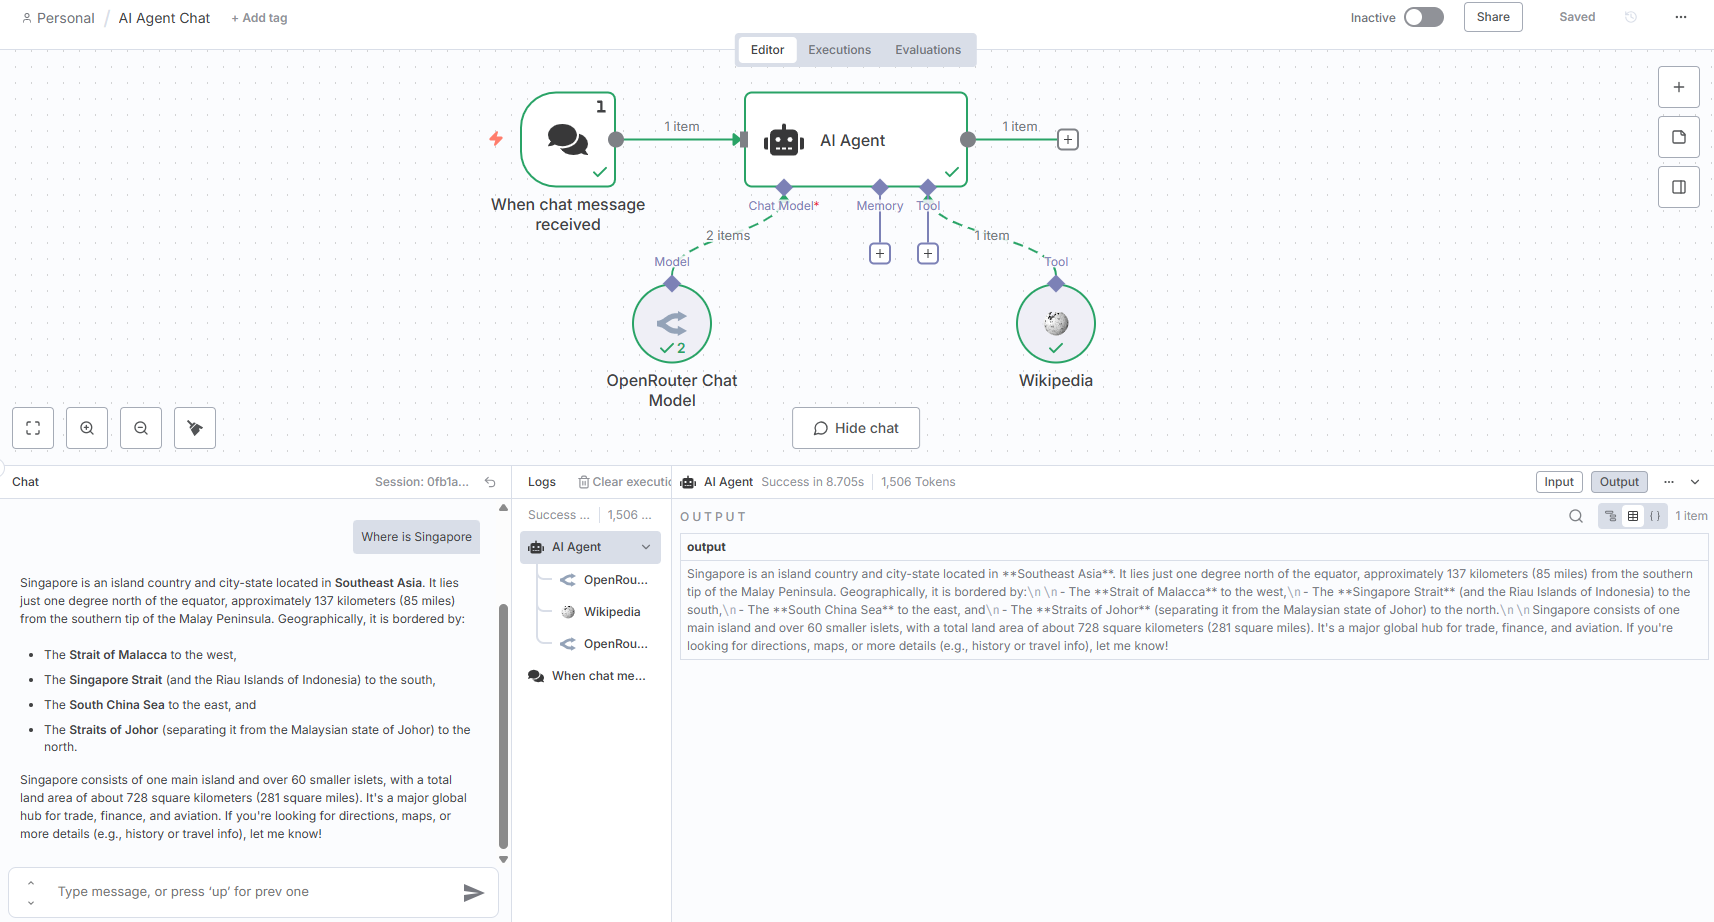Click the send message arrow icon
The width and height of the screenshot is (1714, 922).
(x=474, y=893)
